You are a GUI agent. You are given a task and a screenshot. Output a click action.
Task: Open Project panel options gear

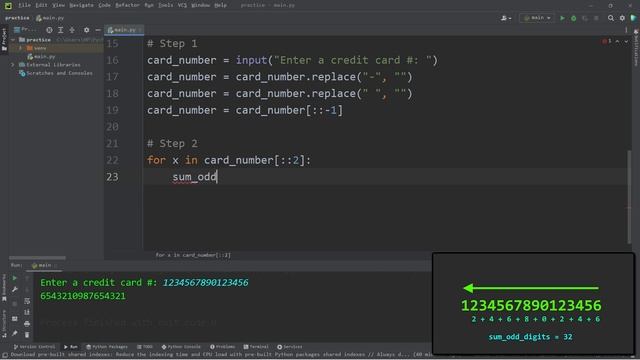coord(86,30)
